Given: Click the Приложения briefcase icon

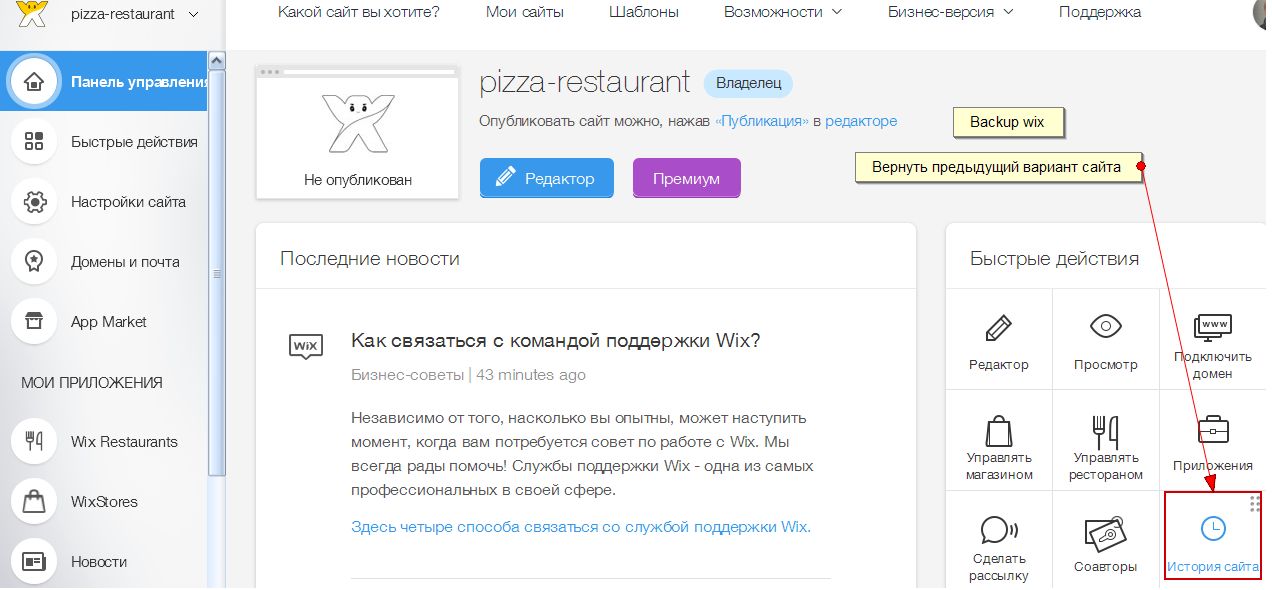Looking at the screenshot, I should (x=1213, y=442).
